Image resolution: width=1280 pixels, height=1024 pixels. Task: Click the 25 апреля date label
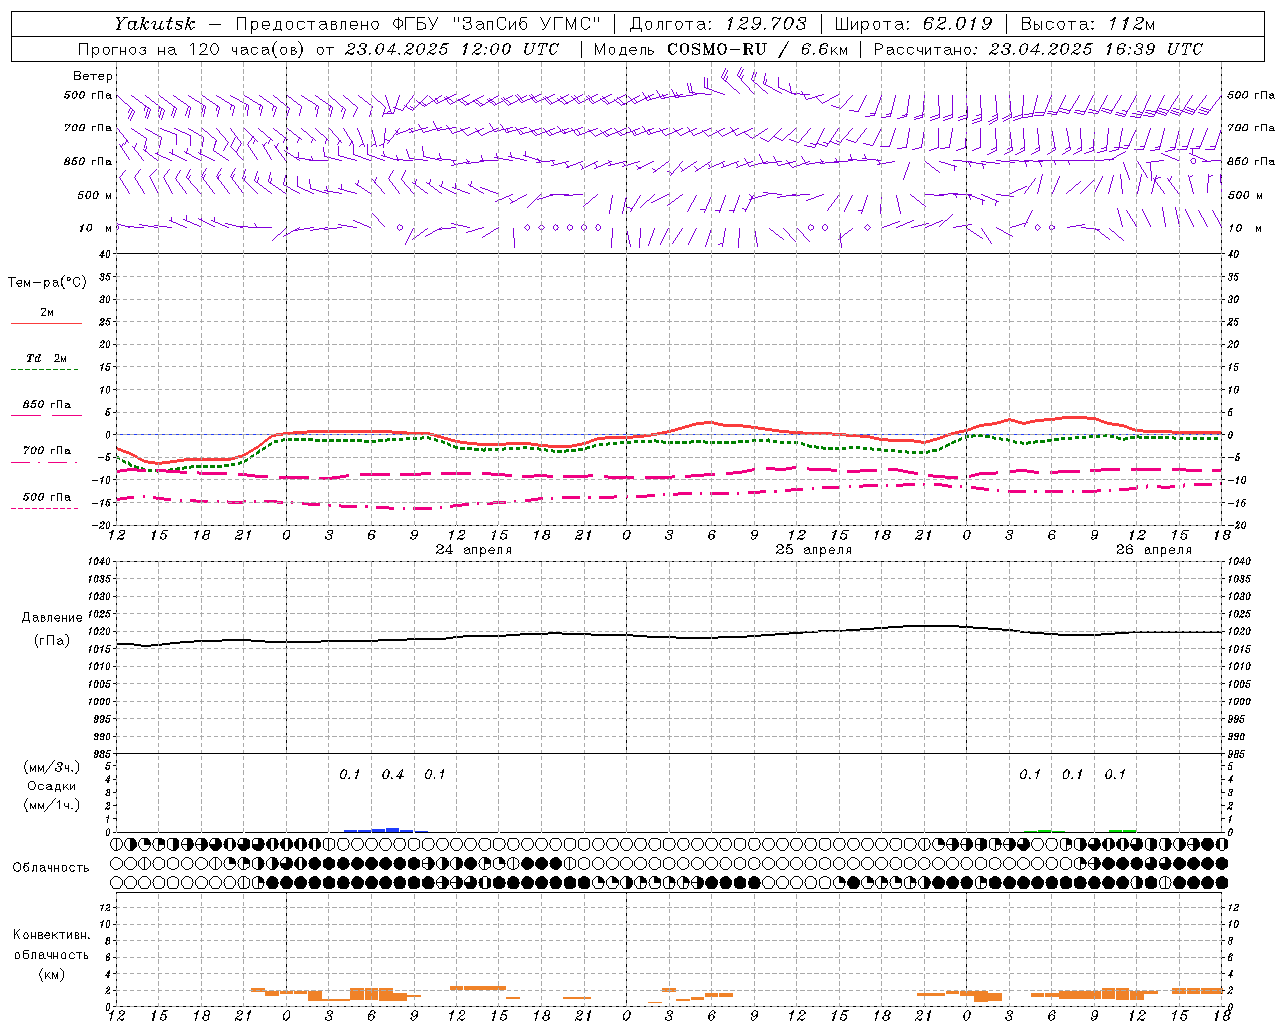coord(814,549)
